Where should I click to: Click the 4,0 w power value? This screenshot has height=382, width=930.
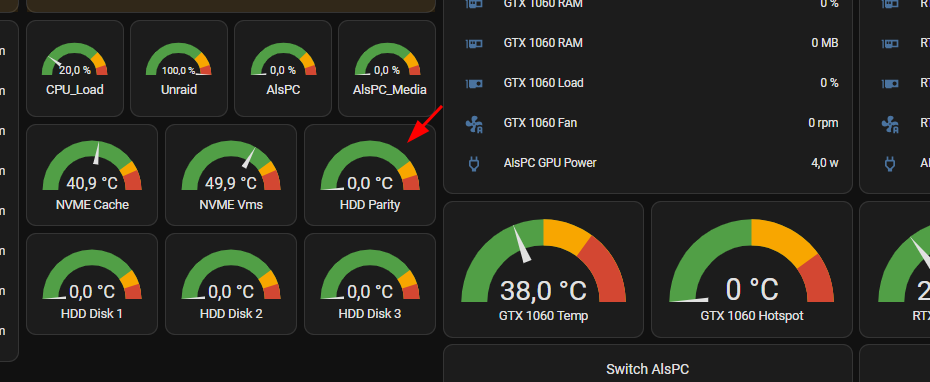coord(824,163)
